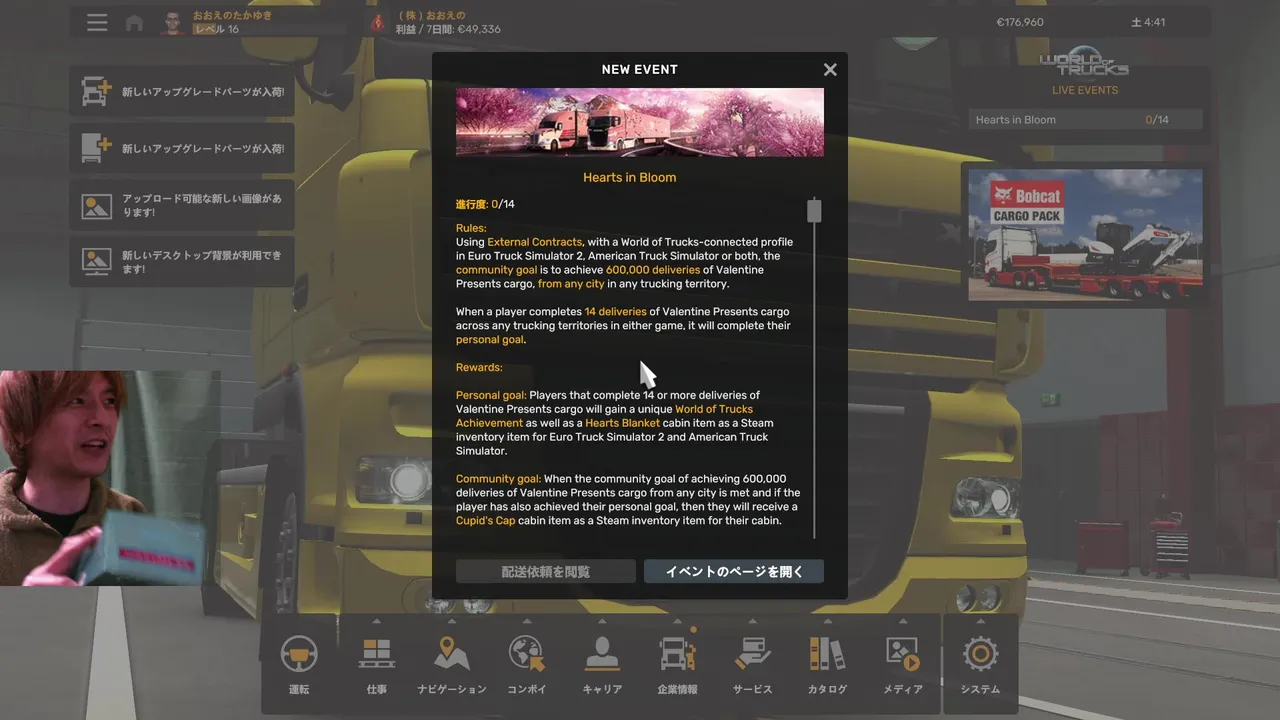
Task: Click the Hearts in Bloom title text
Action: tap(630, 177)
